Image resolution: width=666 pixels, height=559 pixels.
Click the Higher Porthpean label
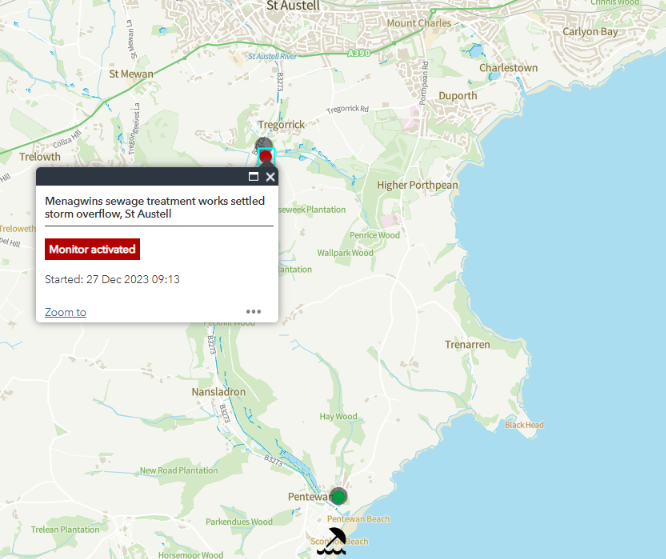[418, 185]
